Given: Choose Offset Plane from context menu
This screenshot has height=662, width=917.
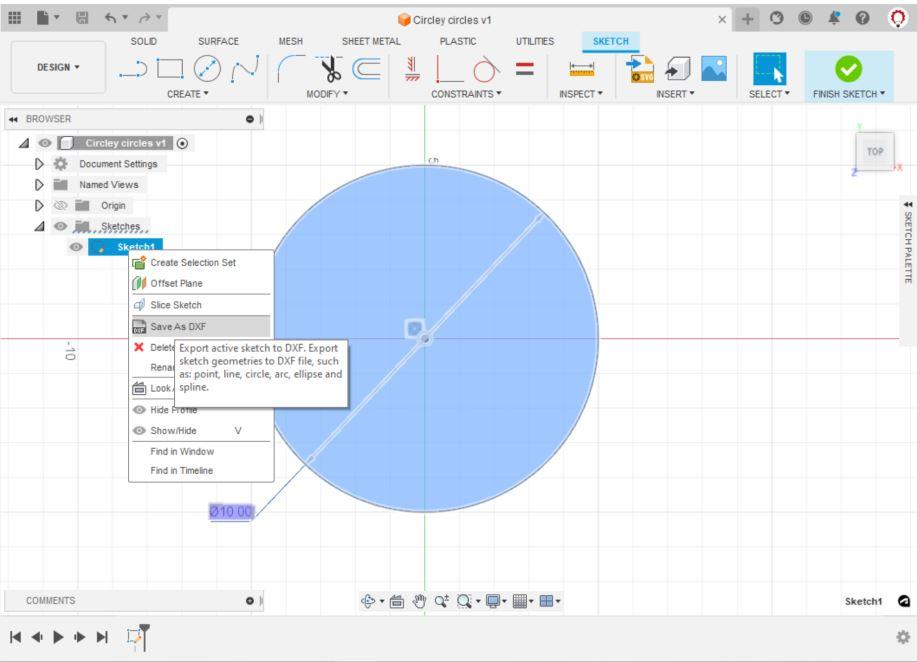Looking at the screenshot, I should point(202,283).
